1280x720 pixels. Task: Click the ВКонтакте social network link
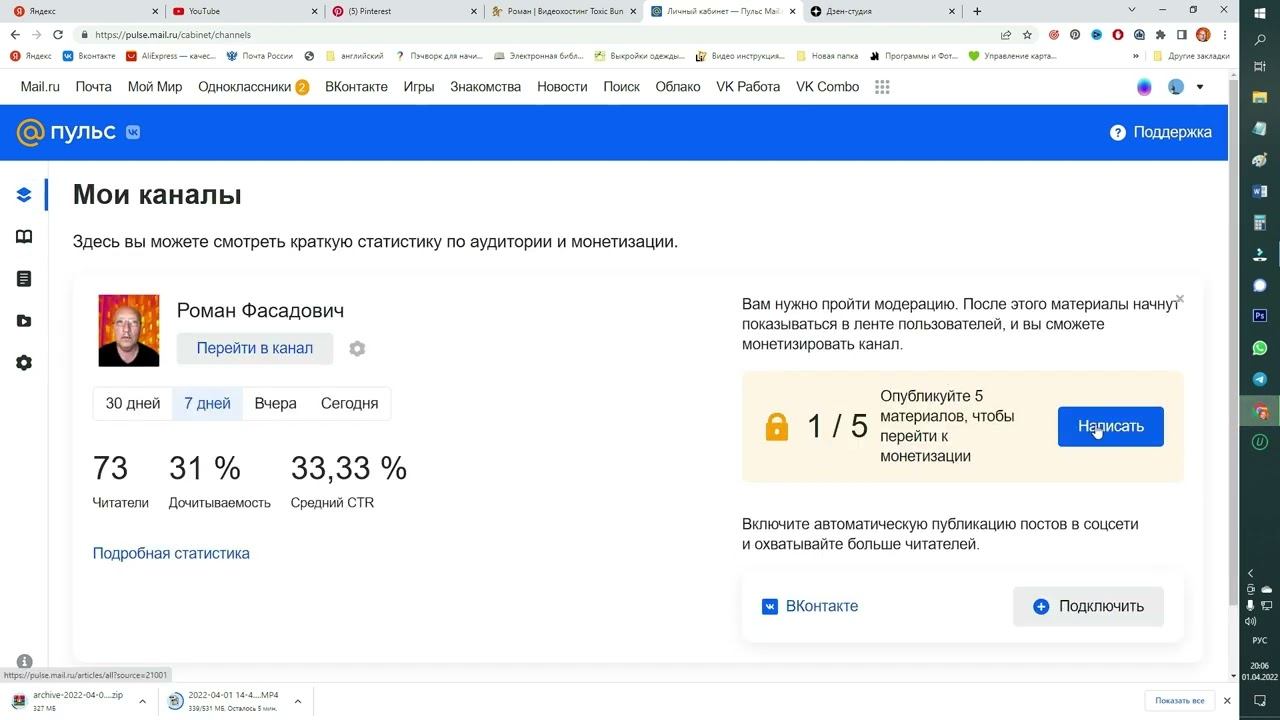(x=811, y=607)
